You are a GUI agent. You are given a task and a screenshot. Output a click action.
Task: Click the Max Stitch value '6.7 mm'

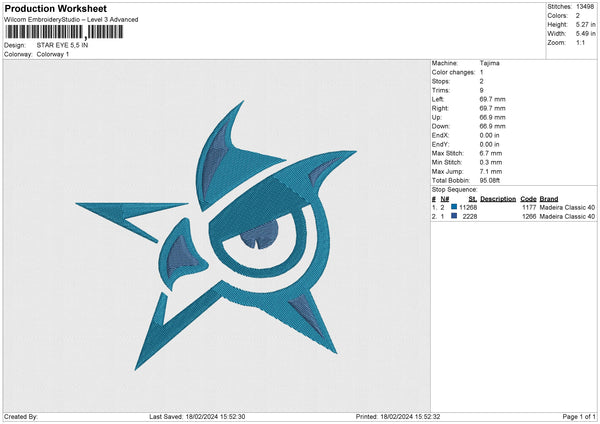491,153
